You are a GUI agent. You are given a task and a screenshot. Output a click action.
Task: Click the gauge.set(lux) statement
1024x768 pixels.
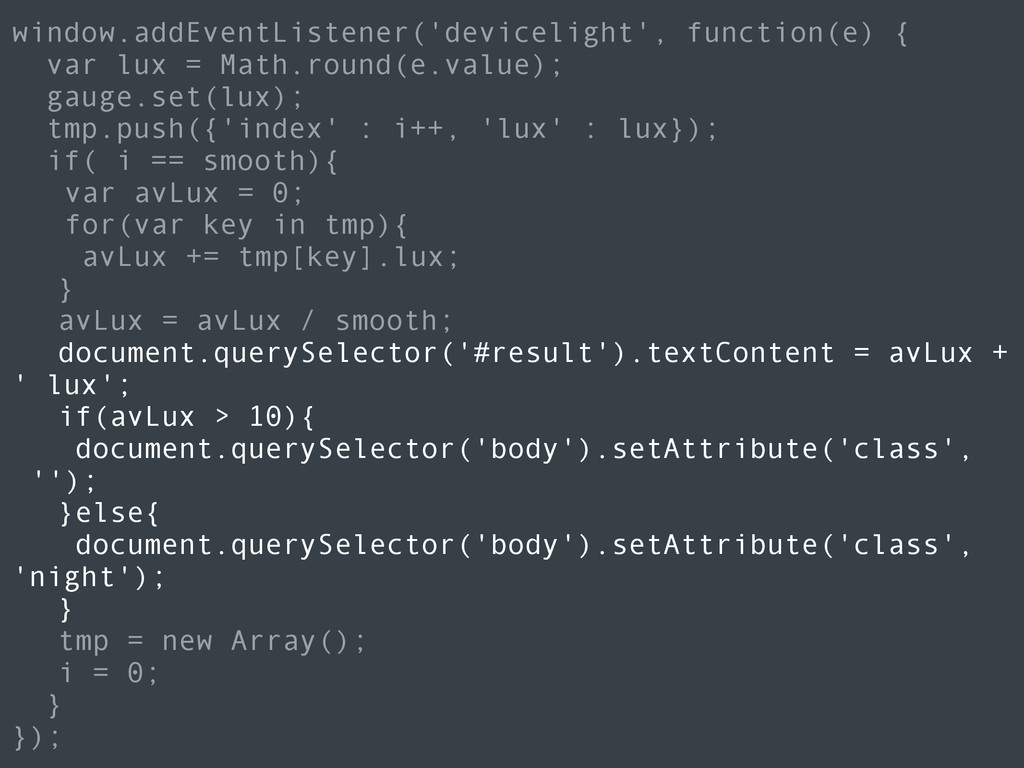(176, 98)
